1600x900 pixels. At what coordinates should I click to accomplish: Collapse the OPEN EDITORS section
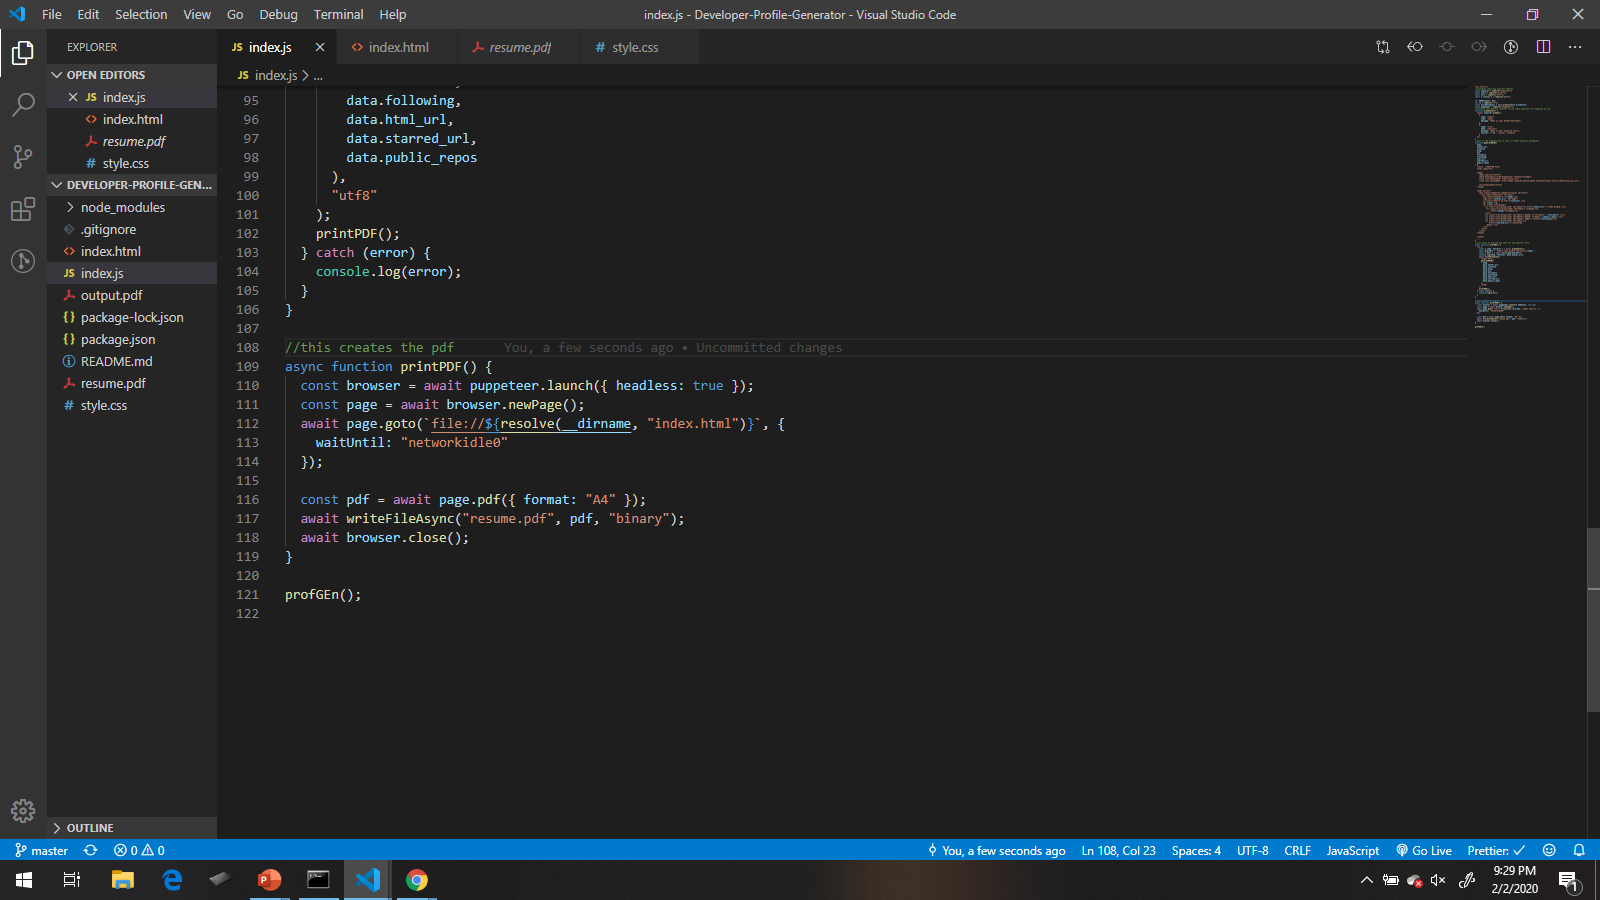(x=105, y=74)
